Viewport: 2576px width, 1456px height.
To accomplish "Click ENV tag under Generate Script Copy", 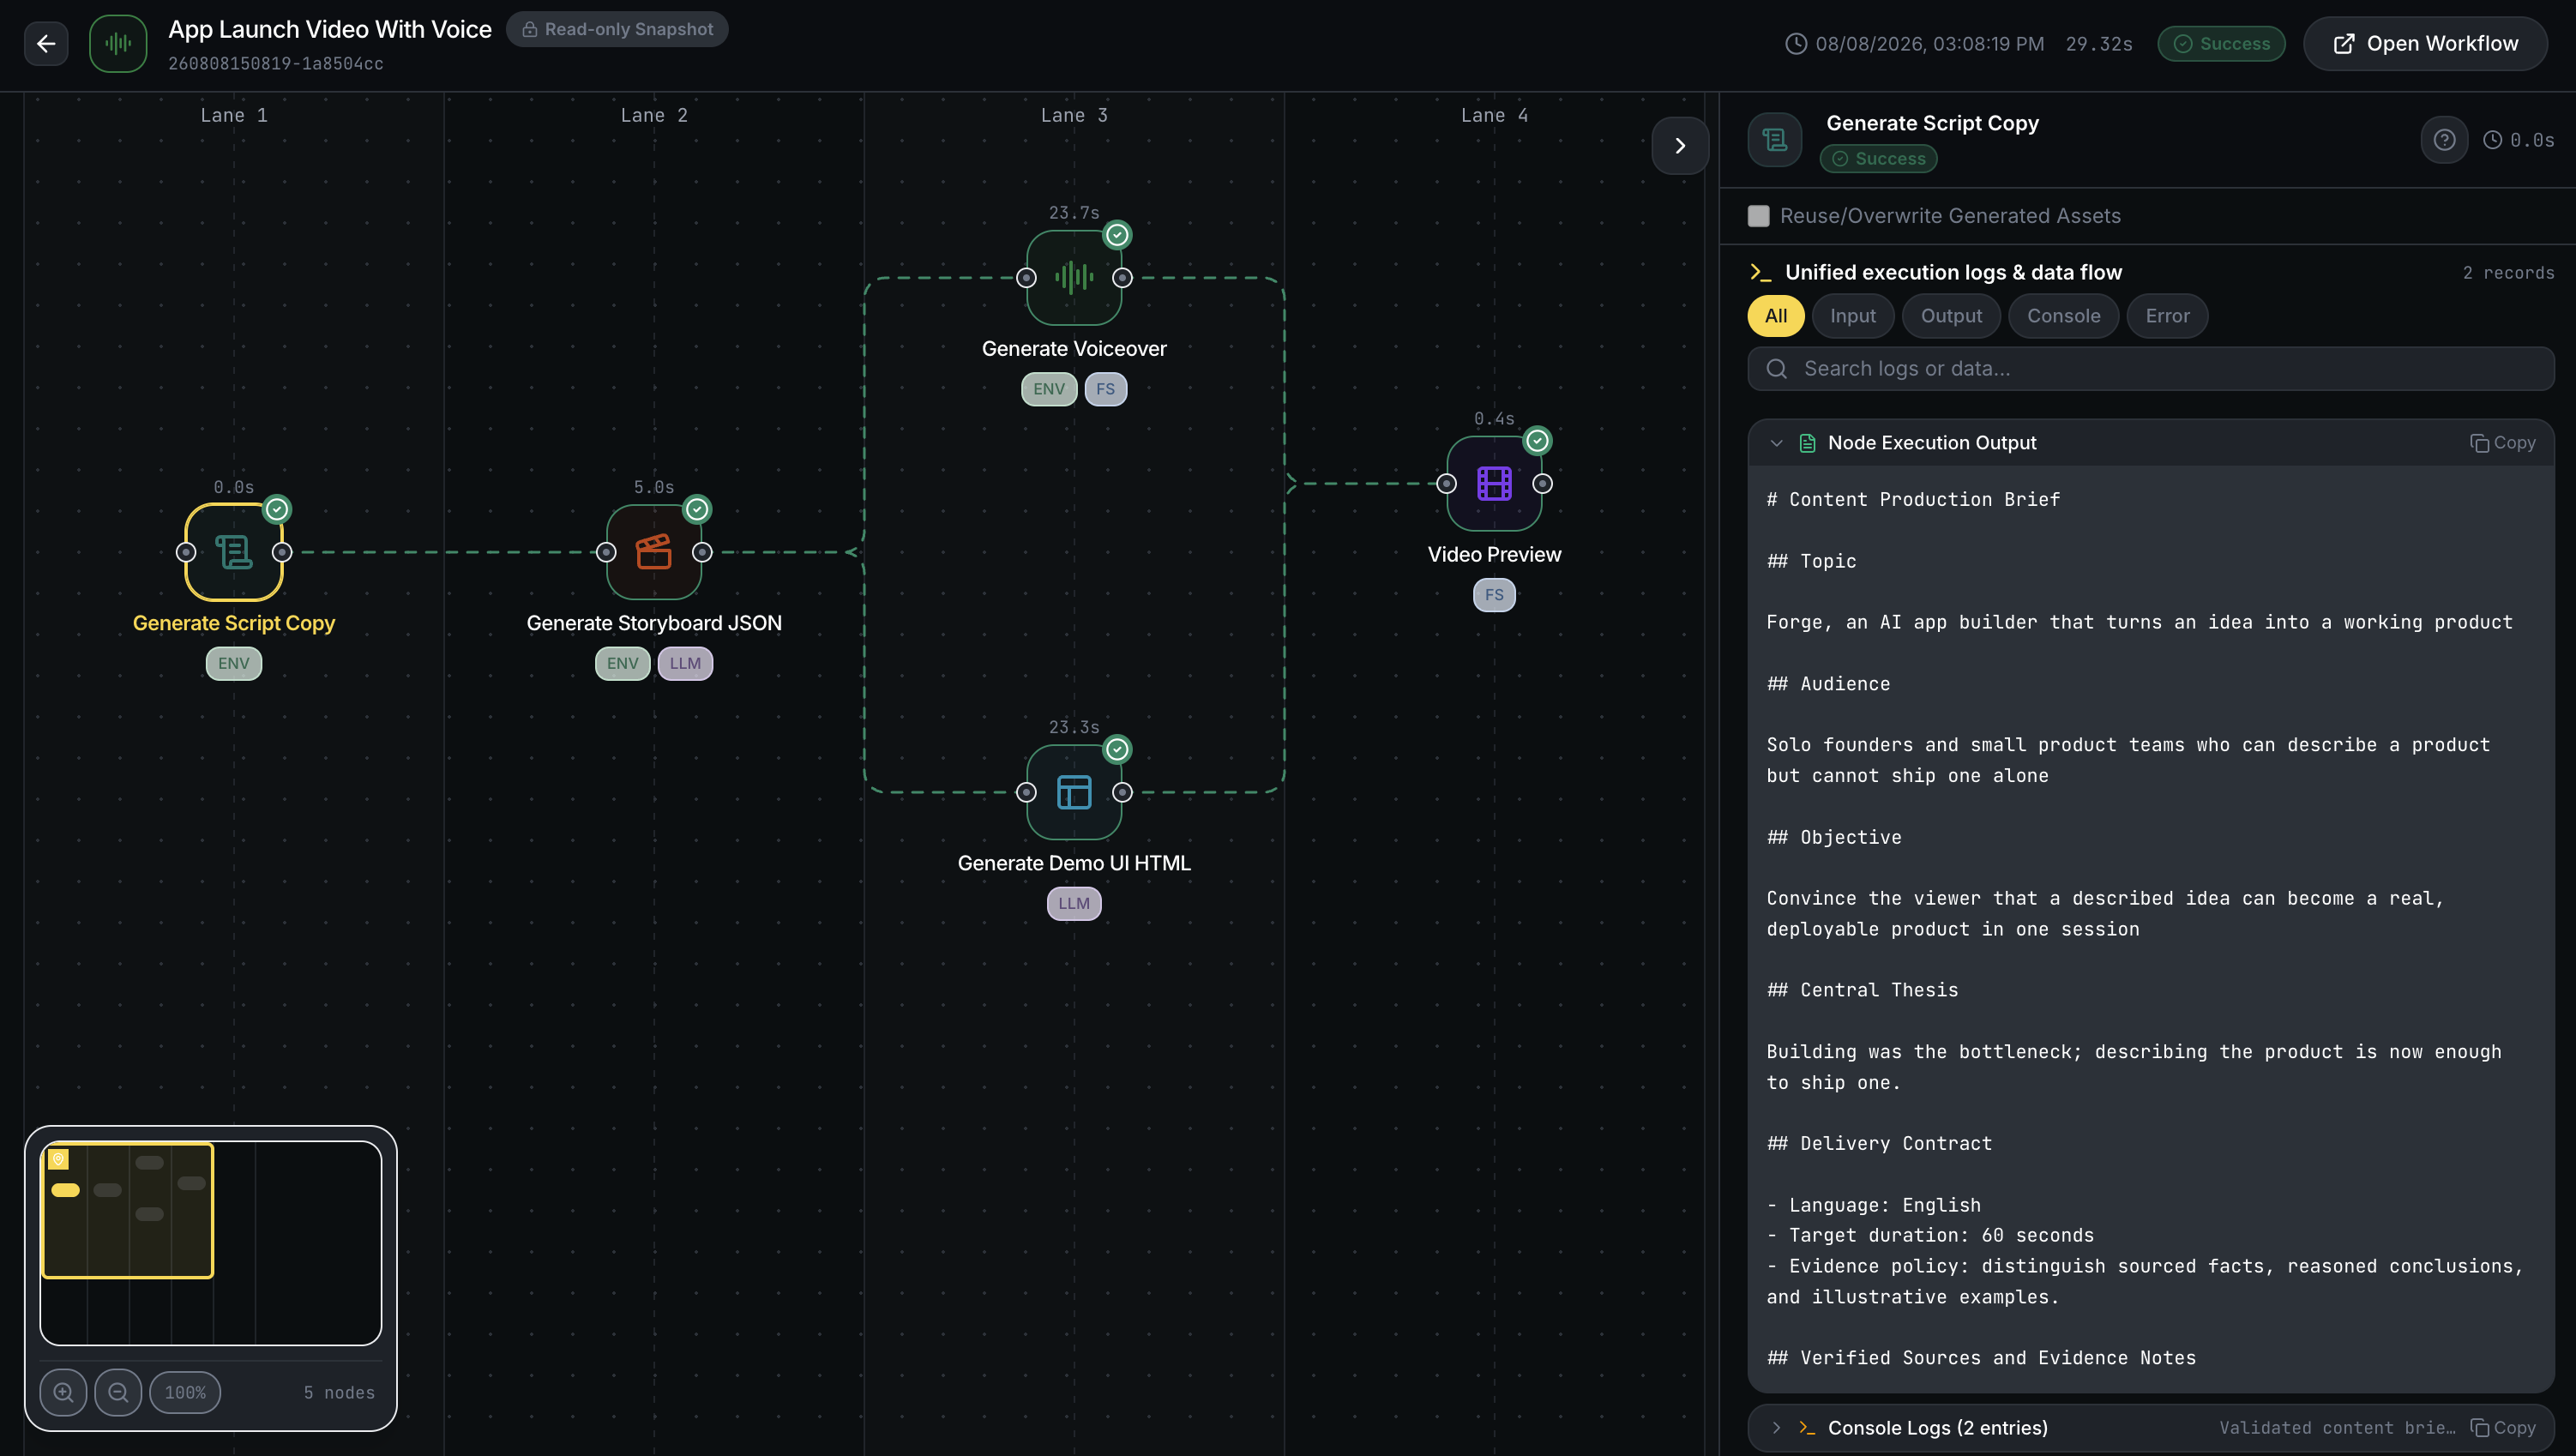I will (234, 663).
